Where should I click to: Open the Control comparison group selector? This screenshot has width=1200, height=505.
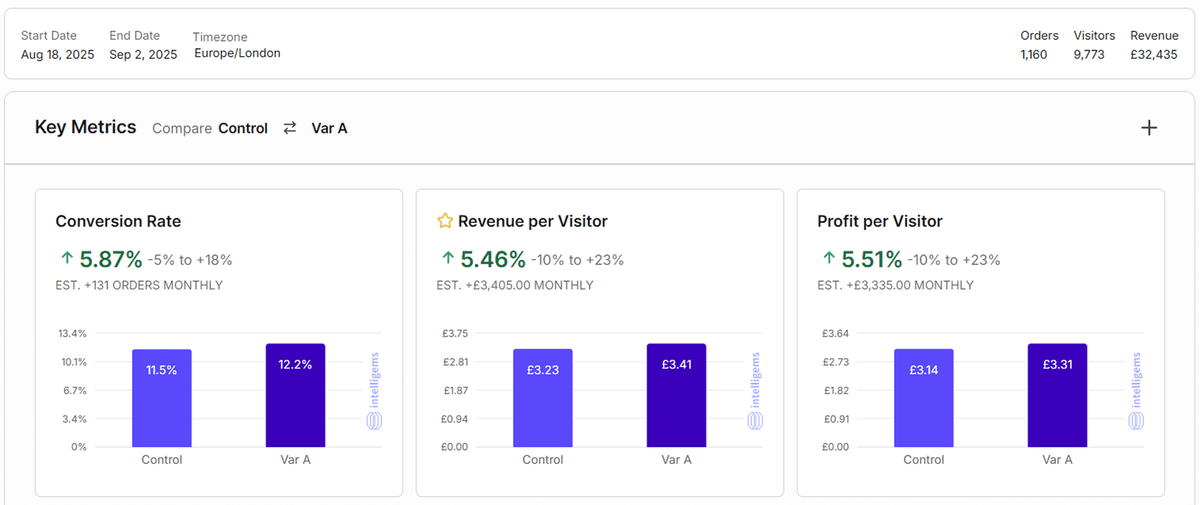click(x=243, y=128)
